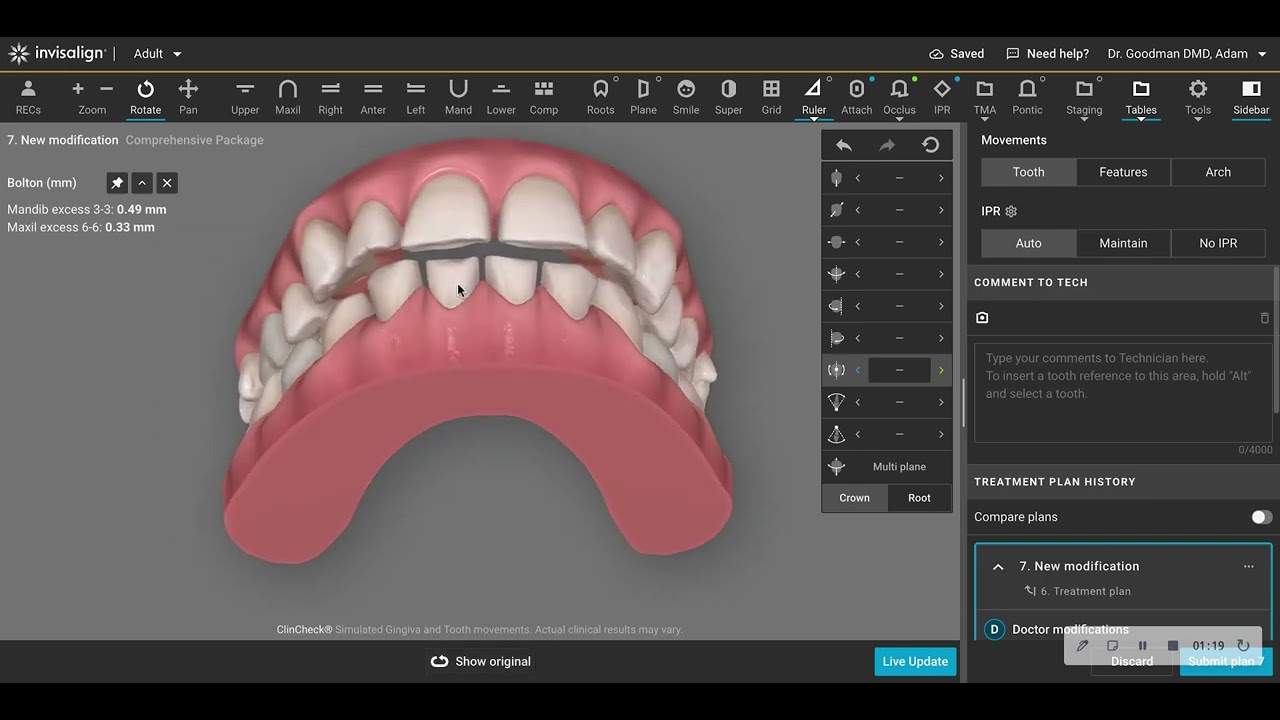
Task: Set IPR to No IPR
Action: (1218, 243)
